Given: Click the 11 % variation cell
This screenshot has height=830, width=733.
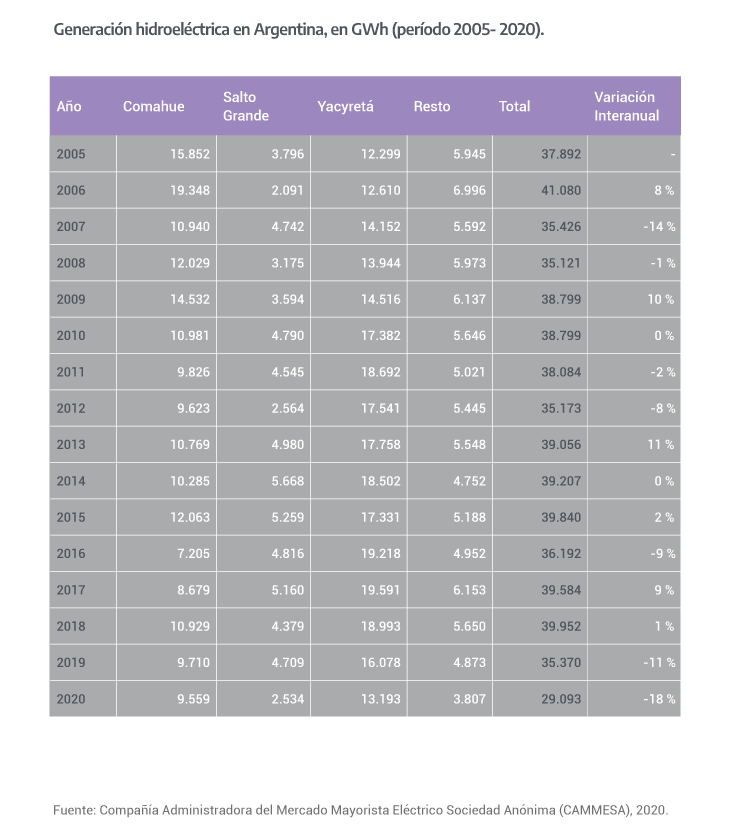Looking at the screenshot, I should point(663,445).
